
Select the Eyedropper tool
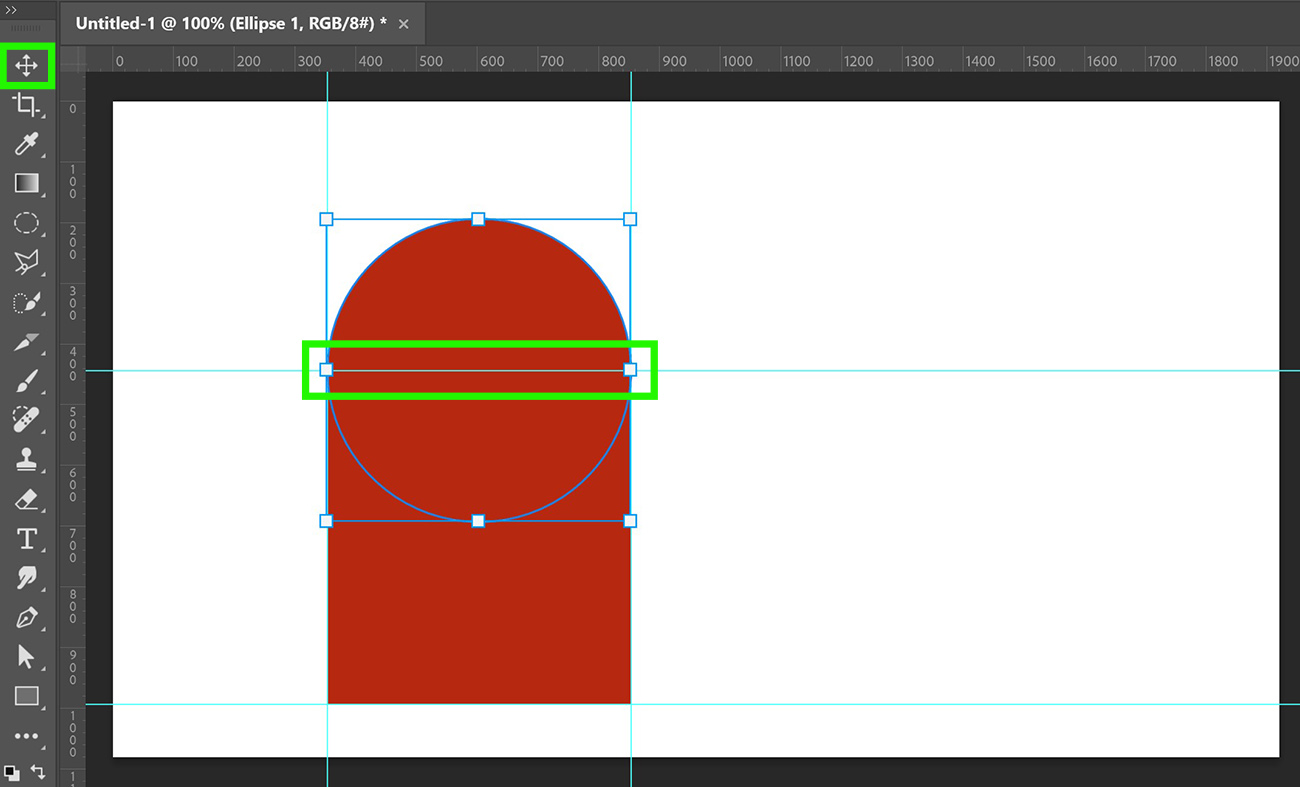27,145
